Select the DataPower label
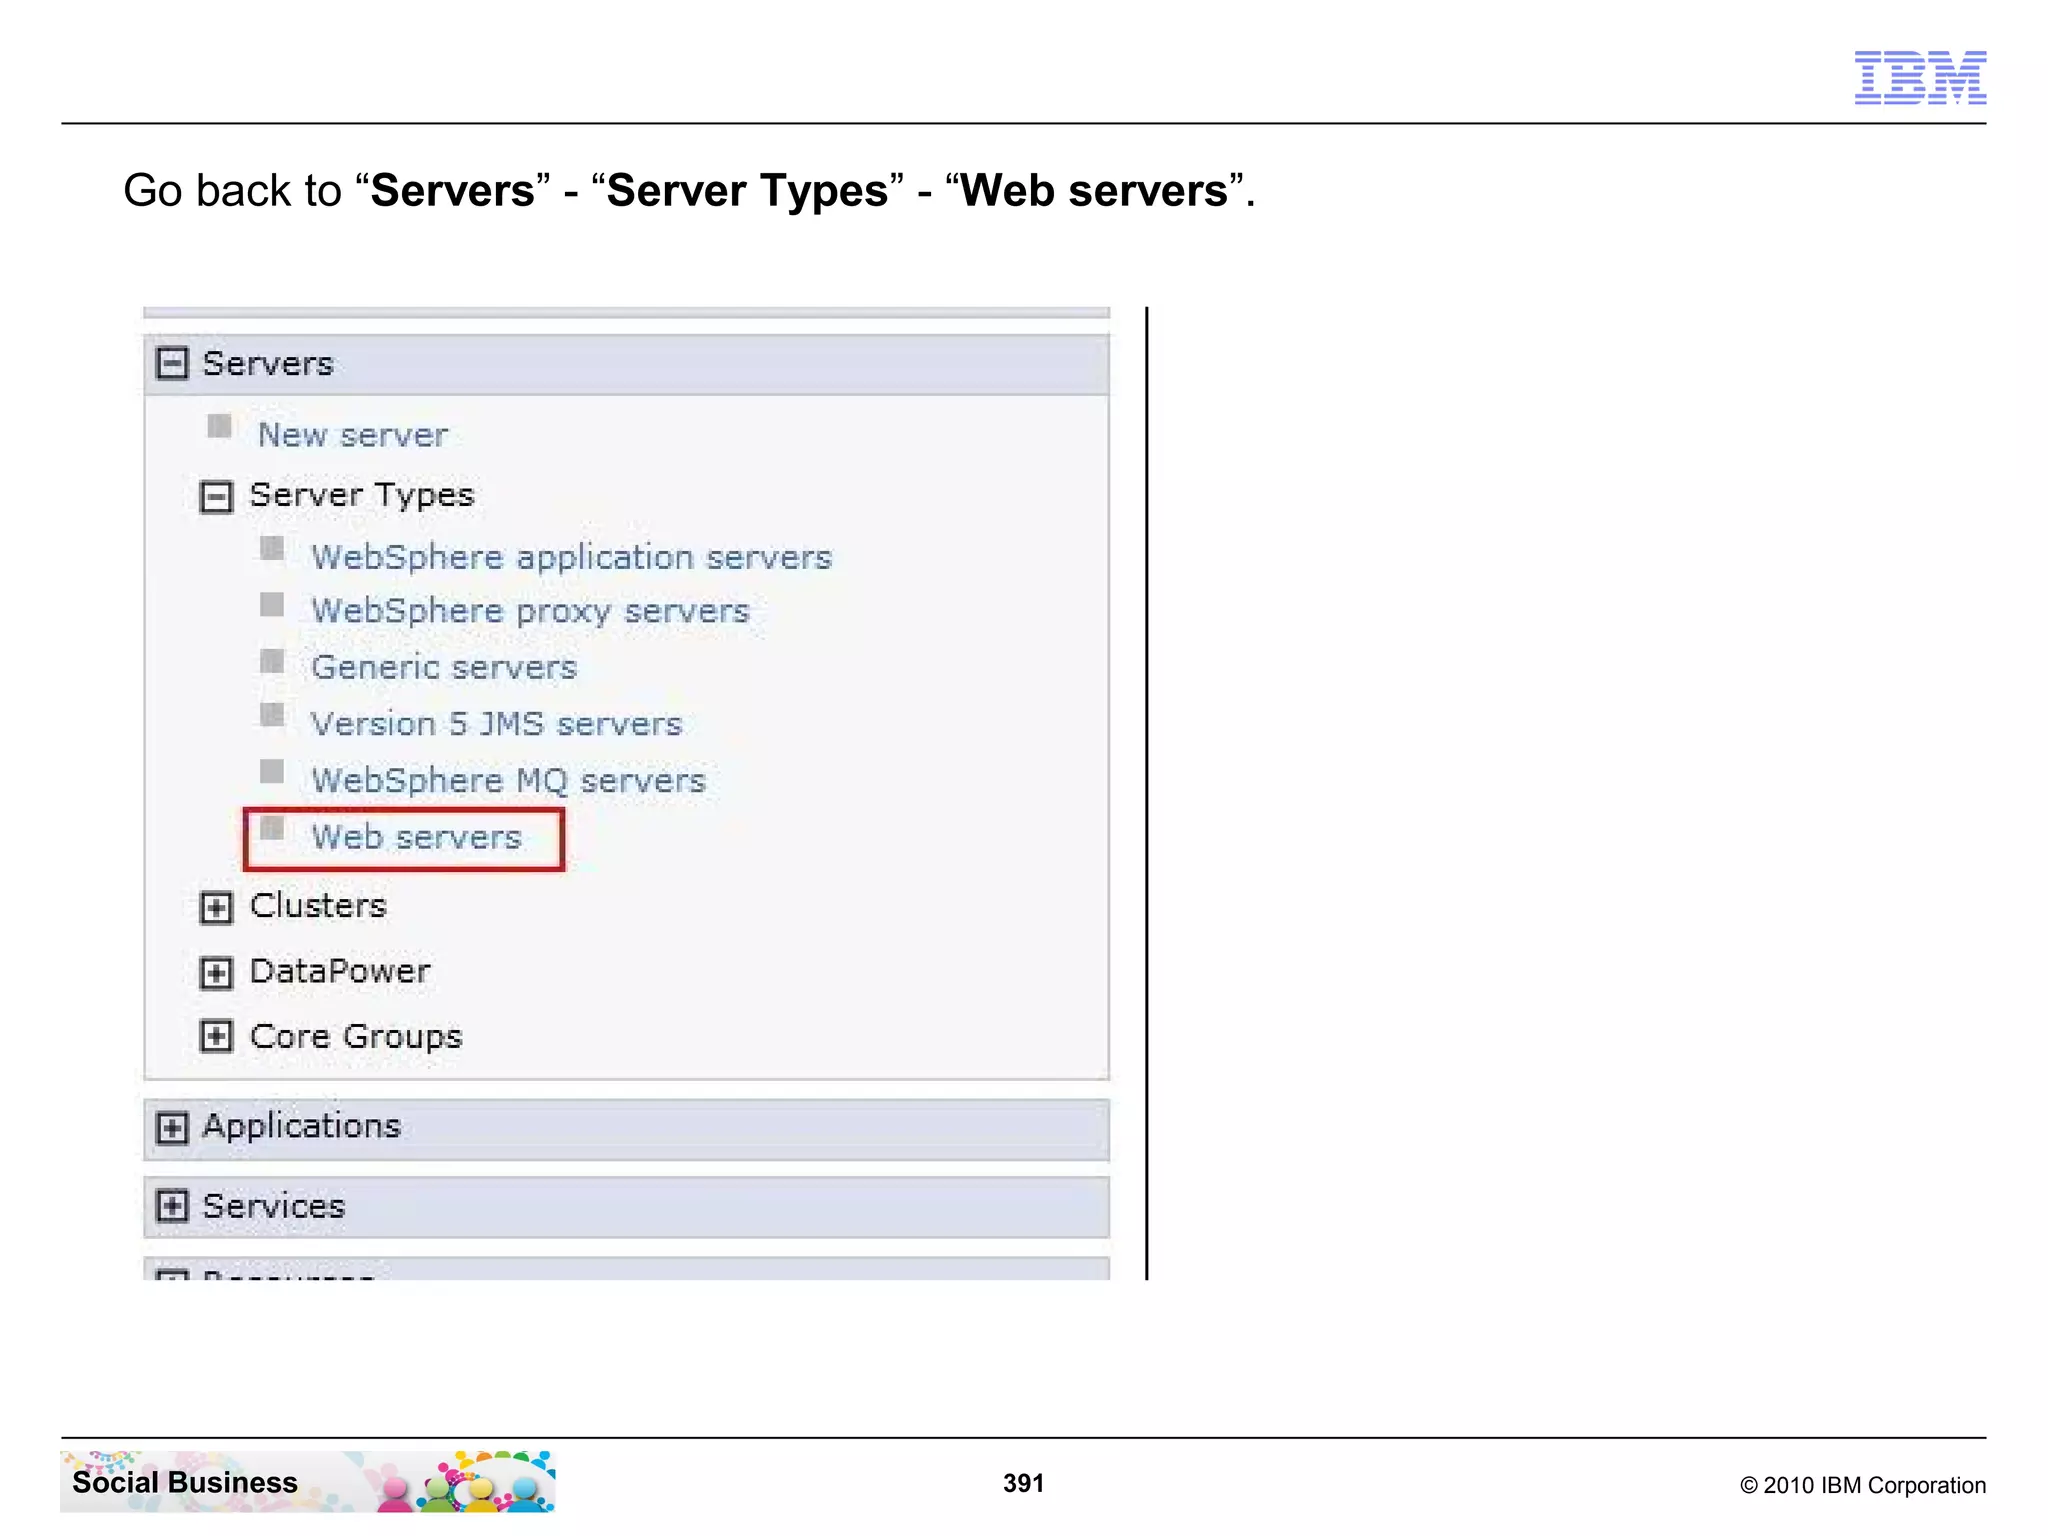This screenshot has height=1536, width=2048. pos(340,971)
